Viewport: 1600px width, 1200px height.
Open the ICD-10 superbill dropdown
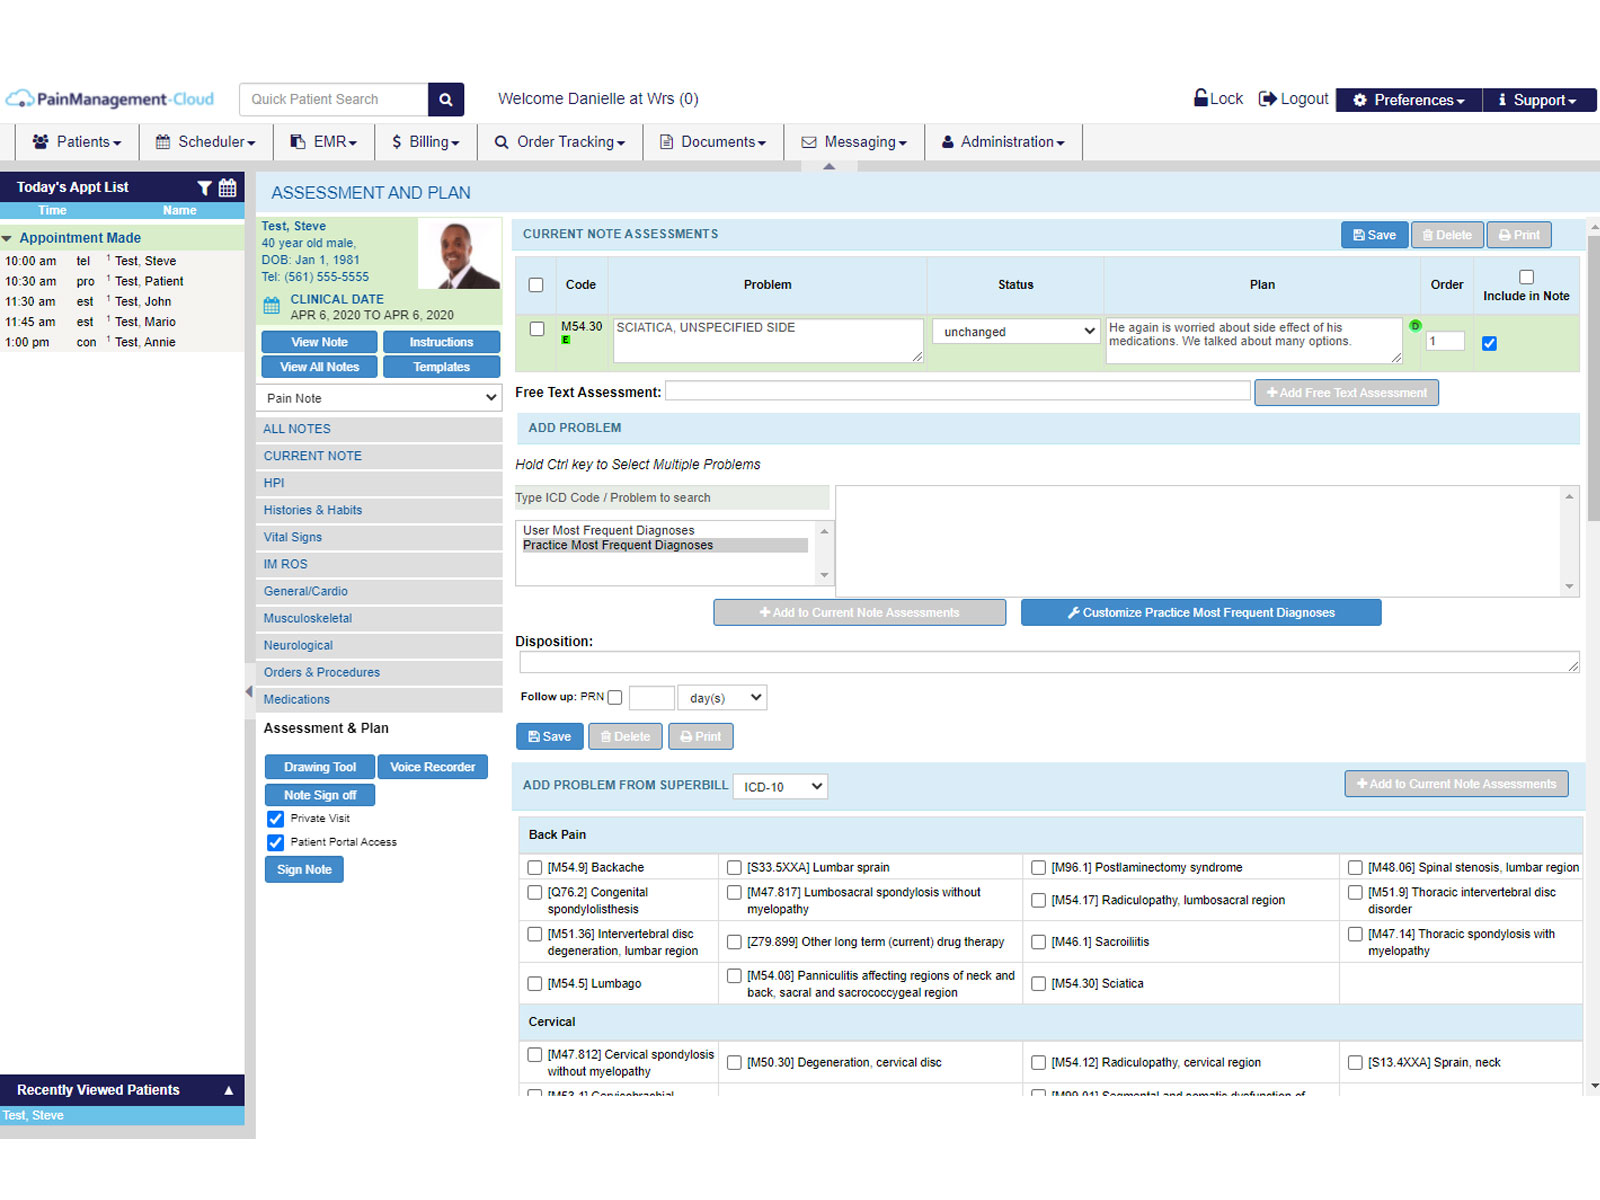click(x=780, y=787)
